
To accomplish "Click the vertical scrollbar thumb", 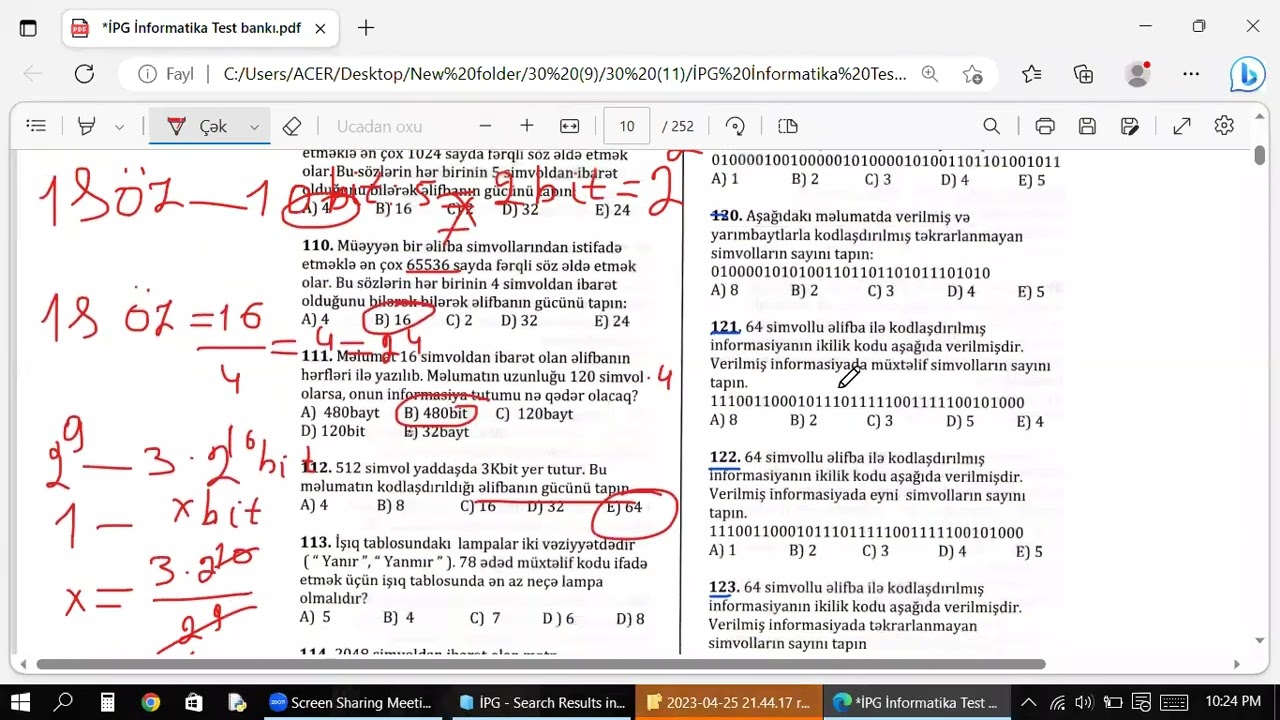I will pyautogui.click(x=1260, y=156).
